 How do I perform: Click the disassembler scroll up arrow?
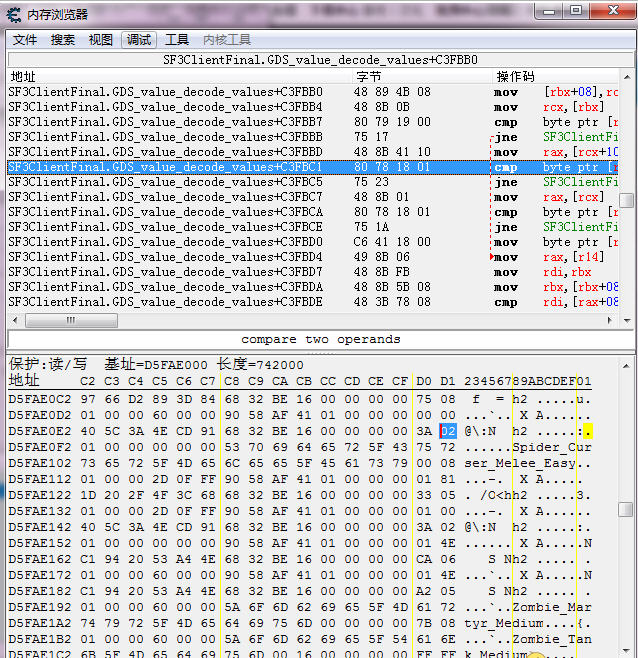(627, 77)
